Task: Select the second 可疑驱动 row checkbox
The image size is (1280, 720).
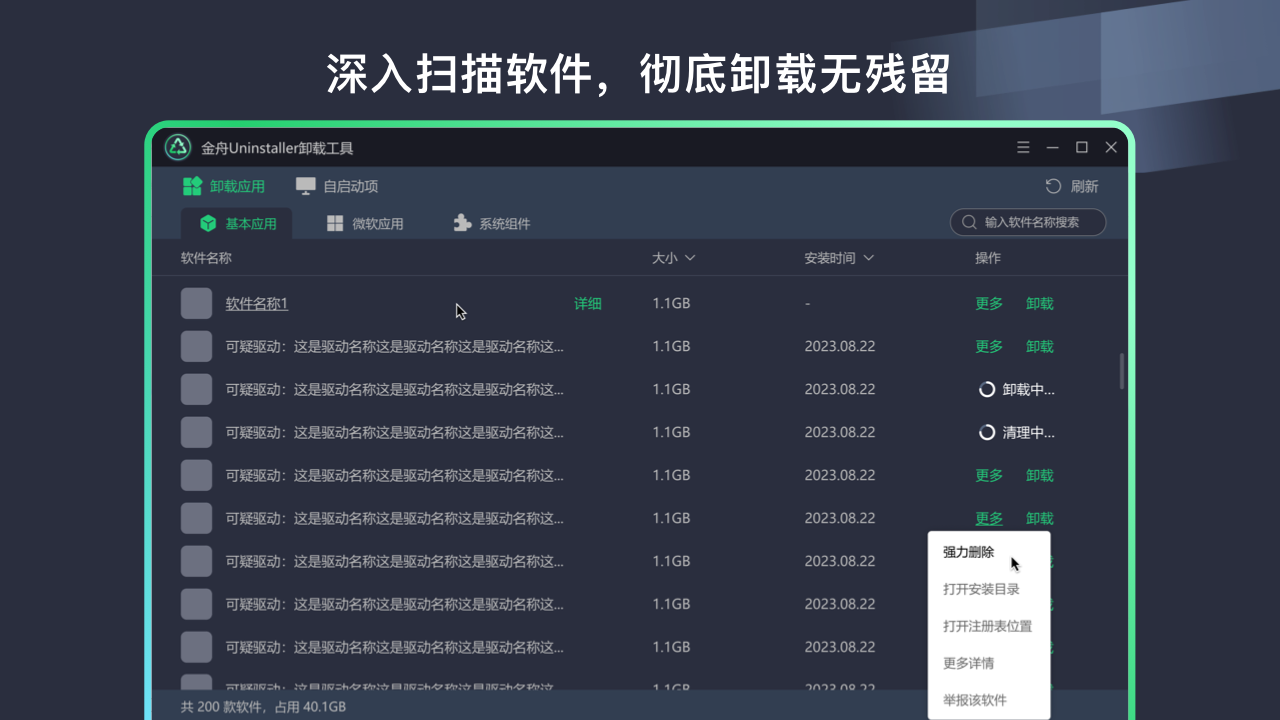Action: pos(196,389)
